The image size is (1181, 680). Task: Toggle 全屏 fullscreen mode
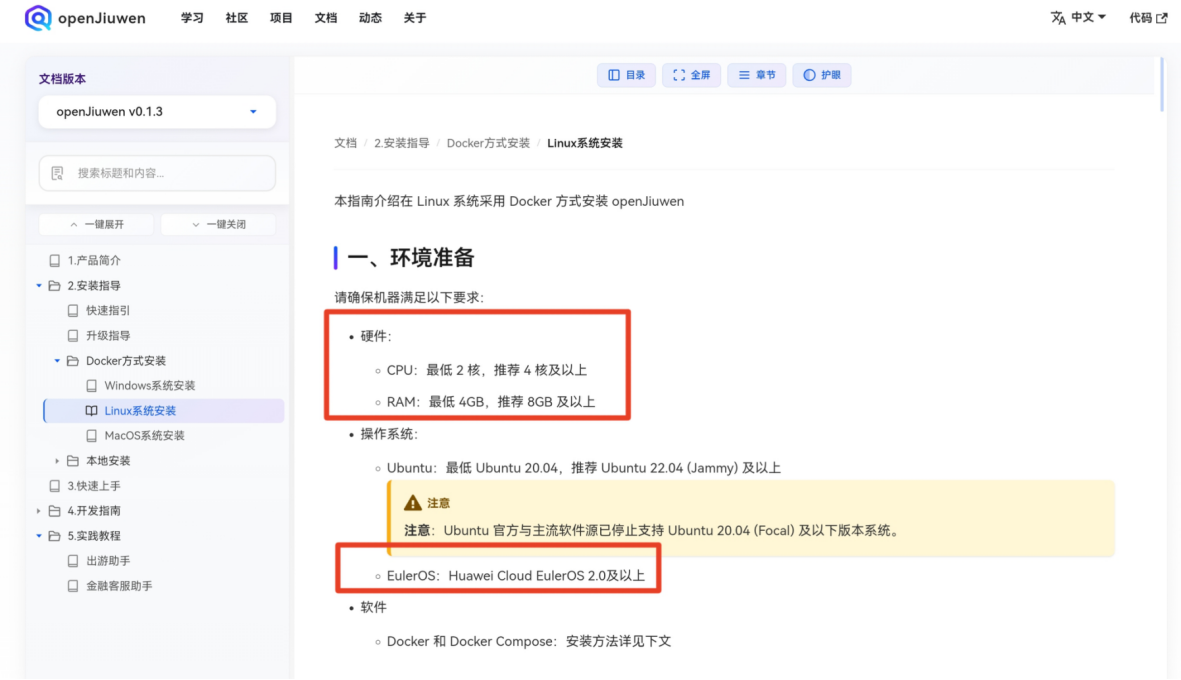[691, 75]
